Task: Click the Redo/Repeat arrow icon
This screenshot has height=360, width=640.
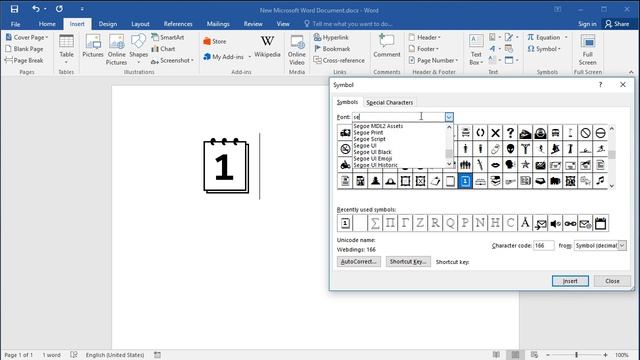Action: pyautogui.click(x=59, y=9)
